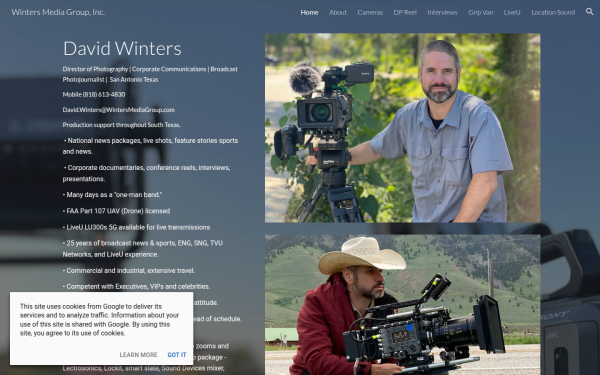Viewport: 600px width, 375px height.
Task: Click the 'Corporate documentaries' bullet
Action: (146, 173)
